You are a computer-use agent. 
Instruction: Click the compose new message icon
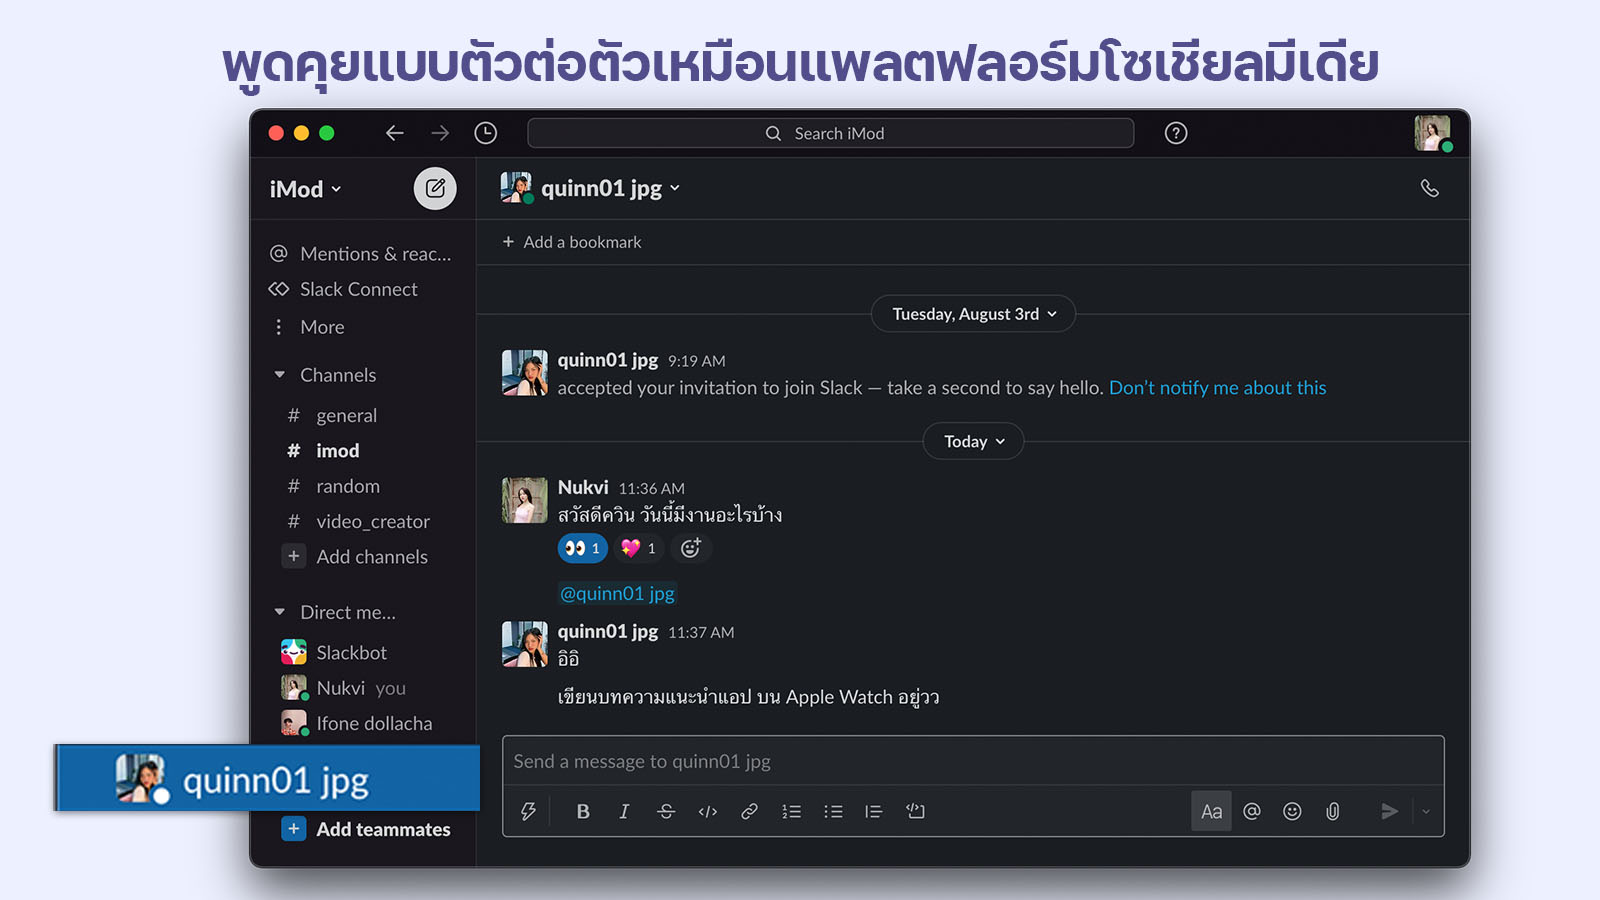click(435, 188)
